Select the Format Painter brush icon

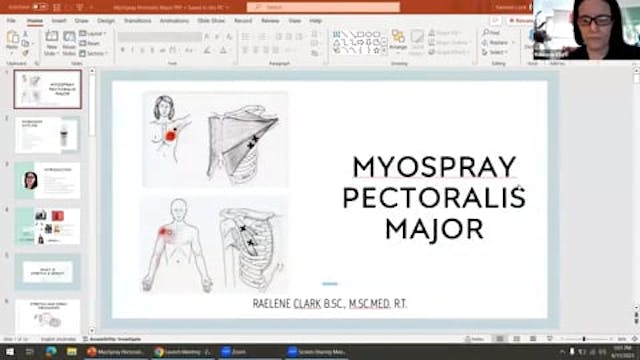tap(25, 53)
